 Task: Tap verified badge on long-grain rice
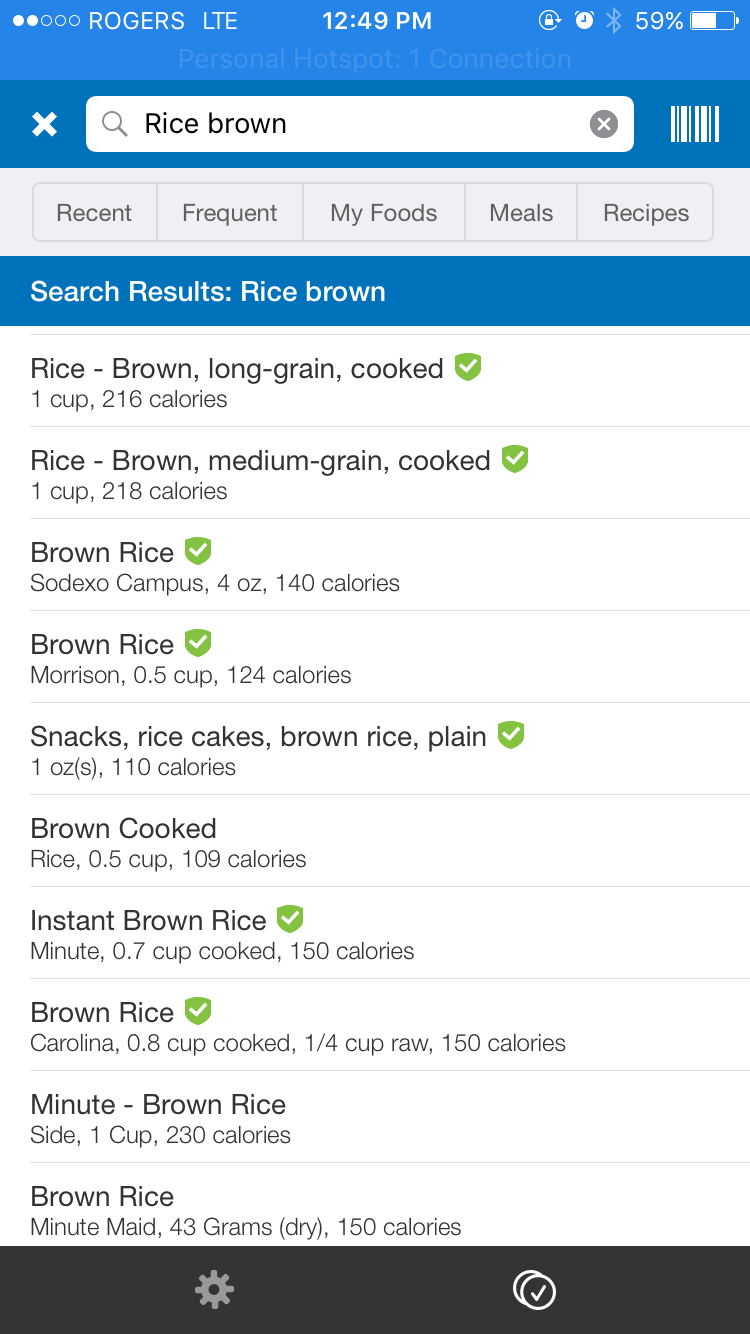pos(468,367)
